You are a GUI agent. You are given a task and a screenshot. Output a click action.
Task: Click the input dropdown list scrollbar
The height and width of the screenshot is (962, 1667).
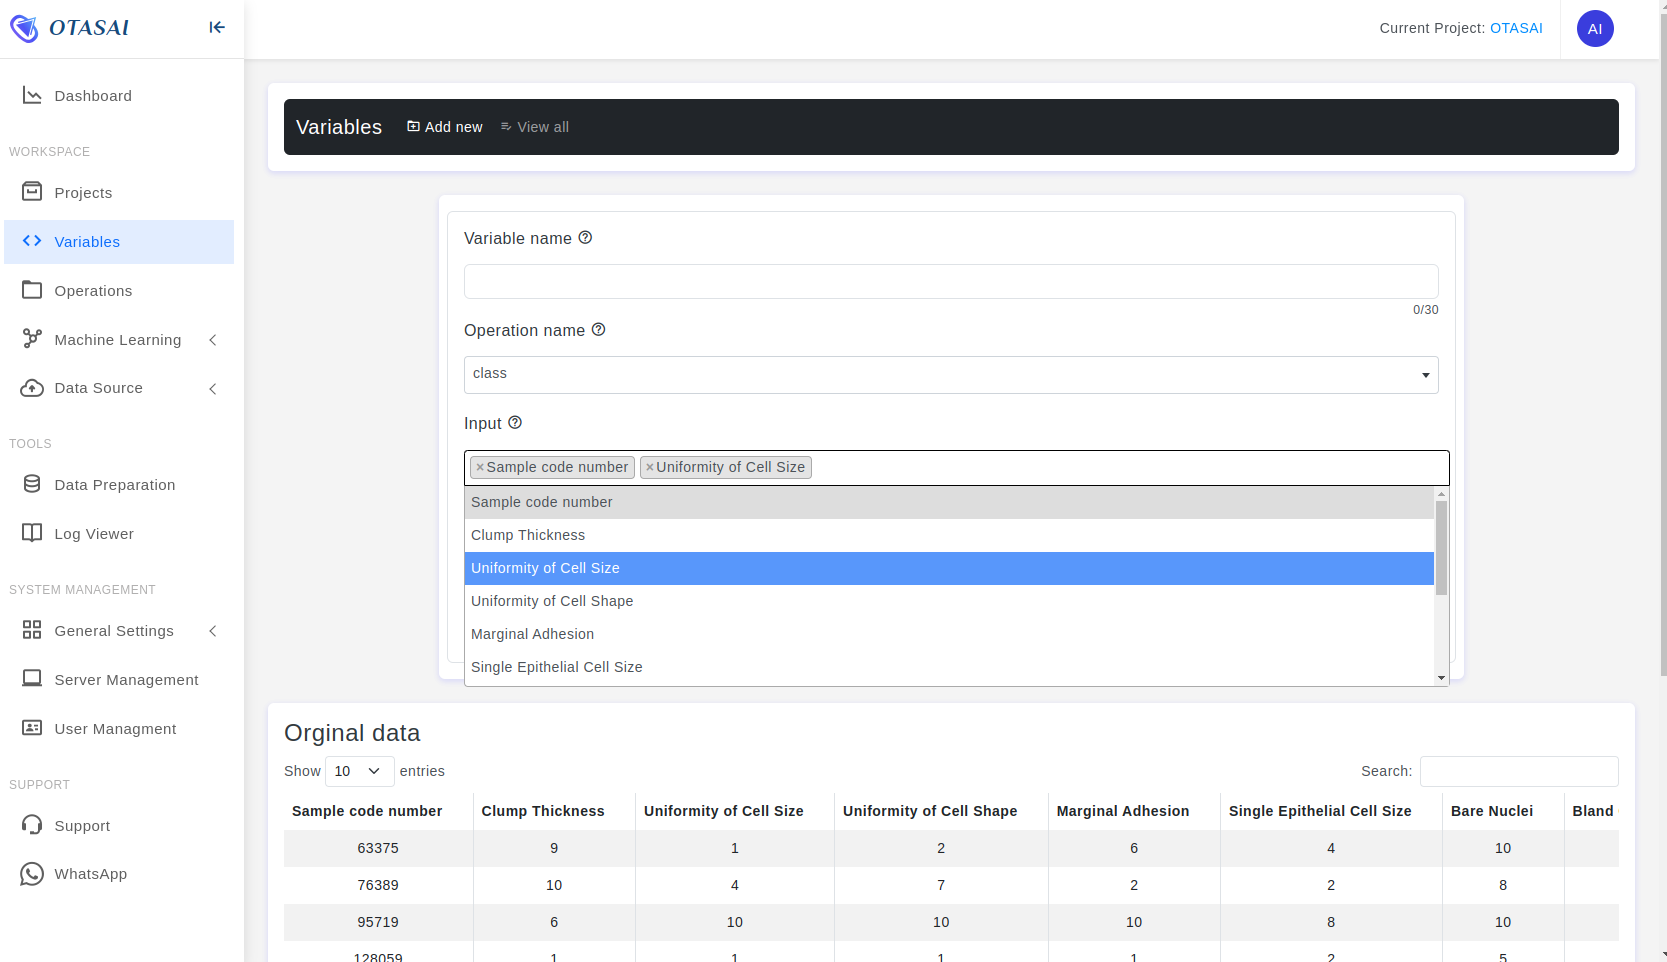coord(1441,548)
